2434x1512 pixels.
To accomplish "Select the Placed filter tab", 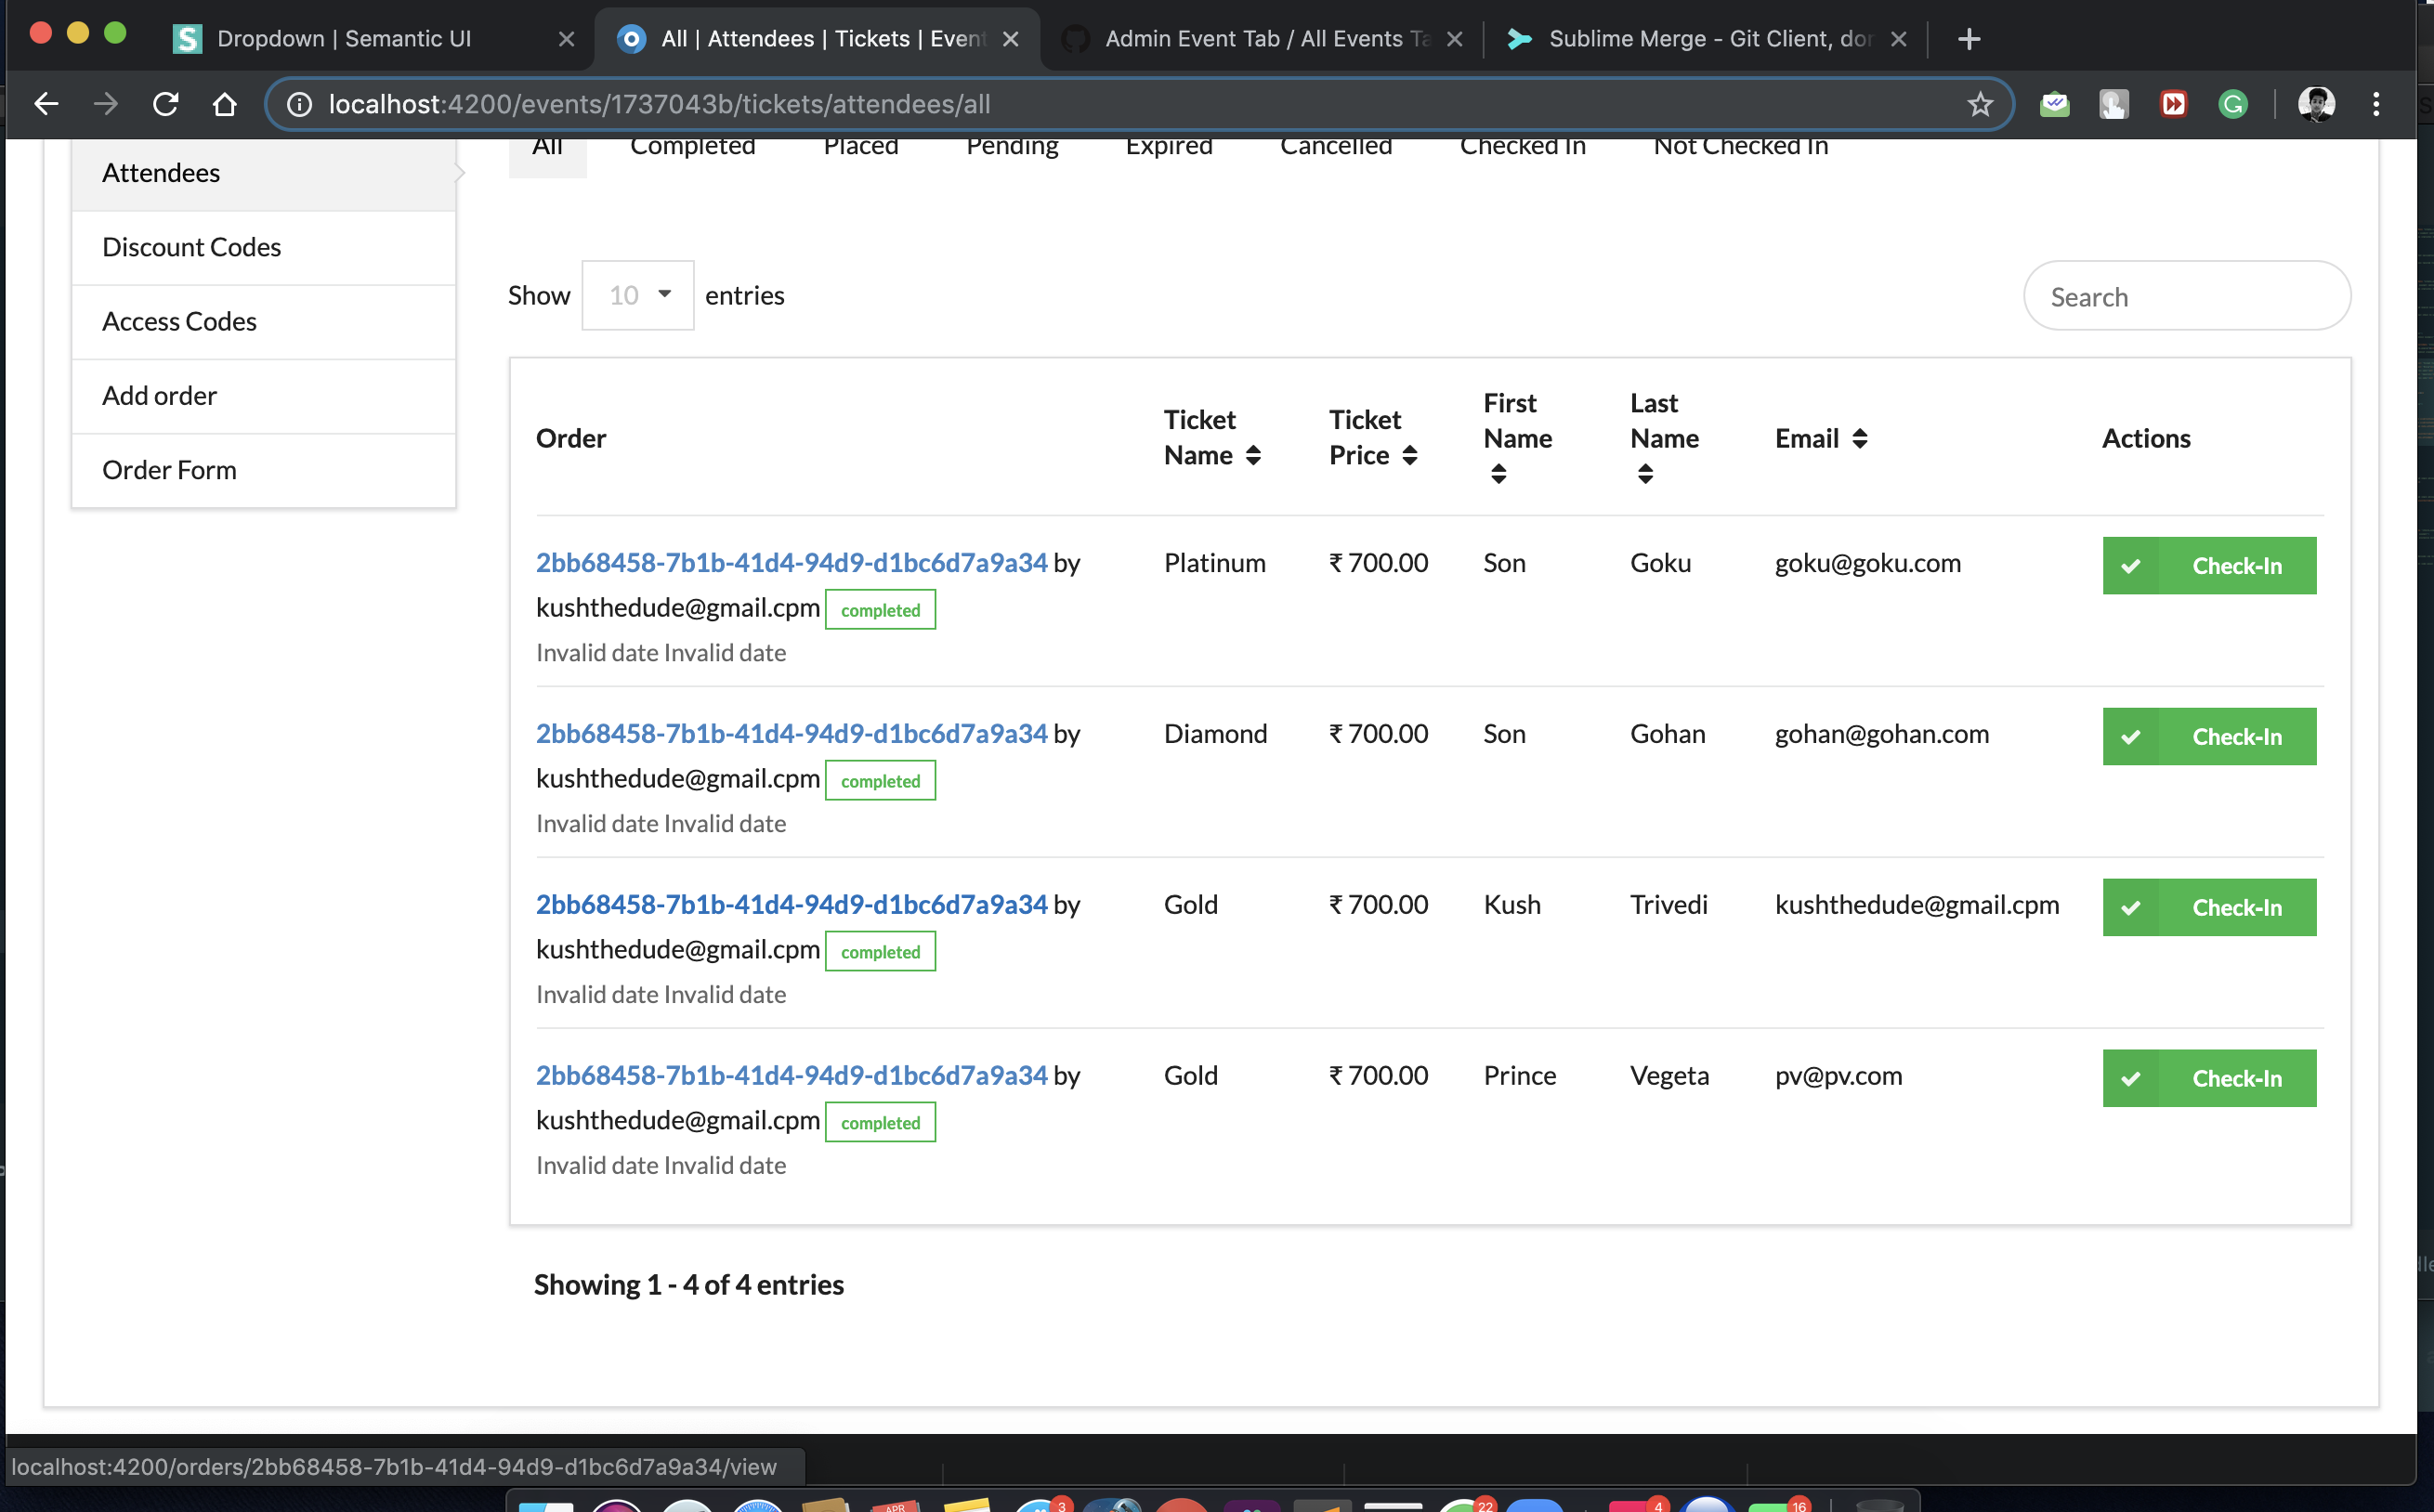I will coord(861,148).
